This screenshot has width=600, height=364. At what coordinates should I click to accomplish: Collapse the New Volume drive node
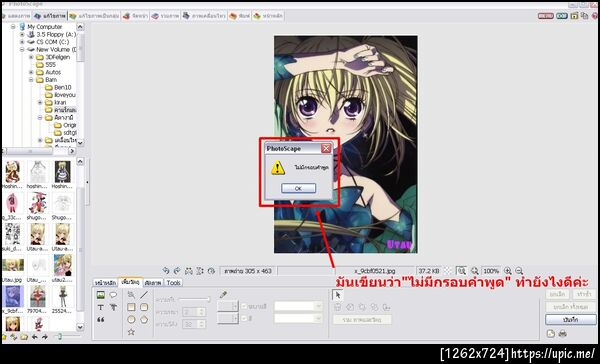(x=22, y=49)
